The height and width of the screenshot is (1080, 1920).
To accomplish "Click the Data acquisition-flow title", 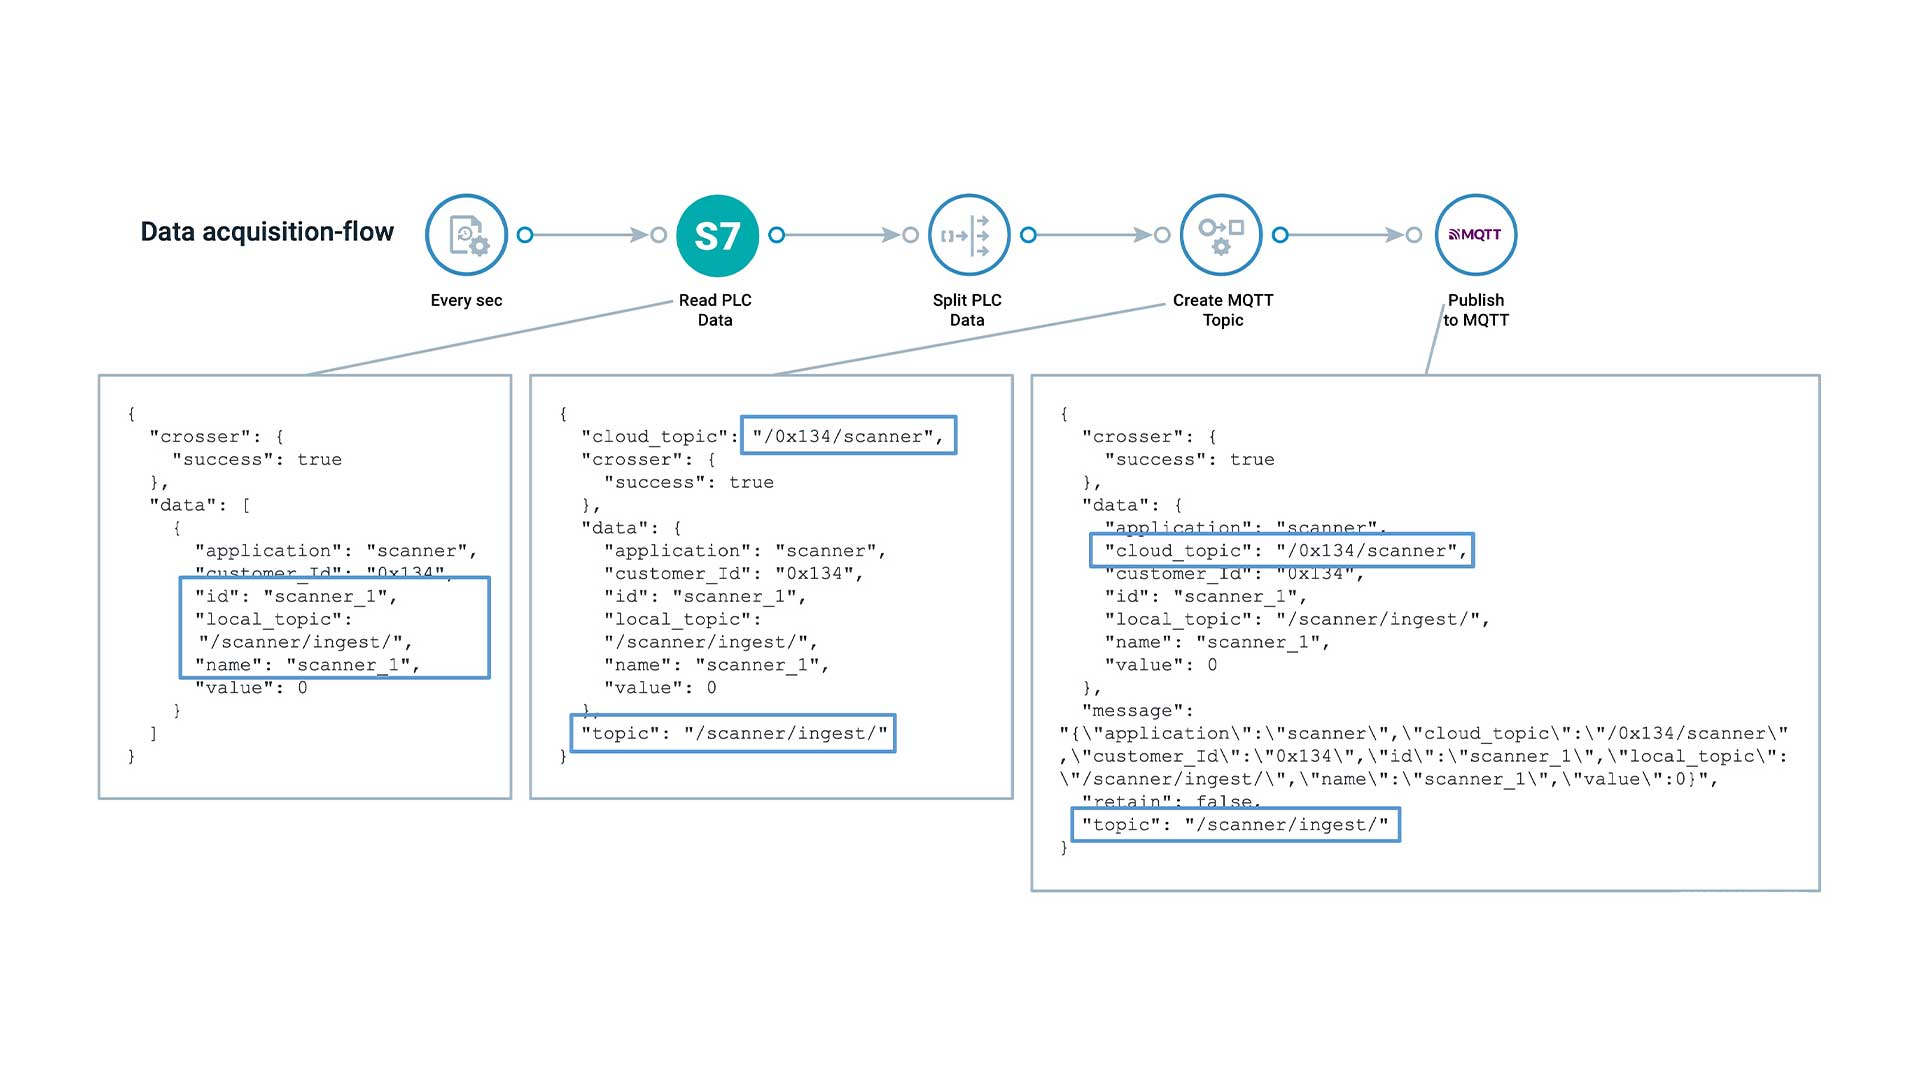I will (x=267, y=231).
